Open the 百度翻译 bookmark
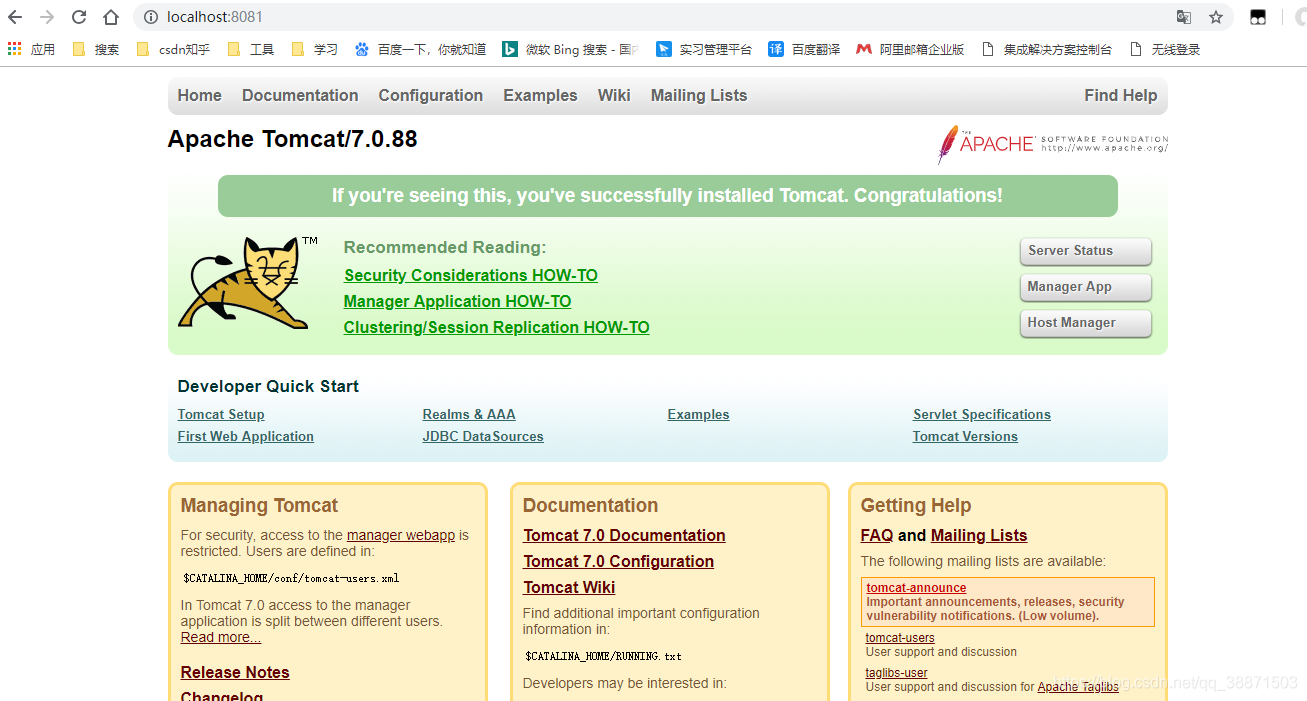The image size is (1307, 701). tap(804, 49)
